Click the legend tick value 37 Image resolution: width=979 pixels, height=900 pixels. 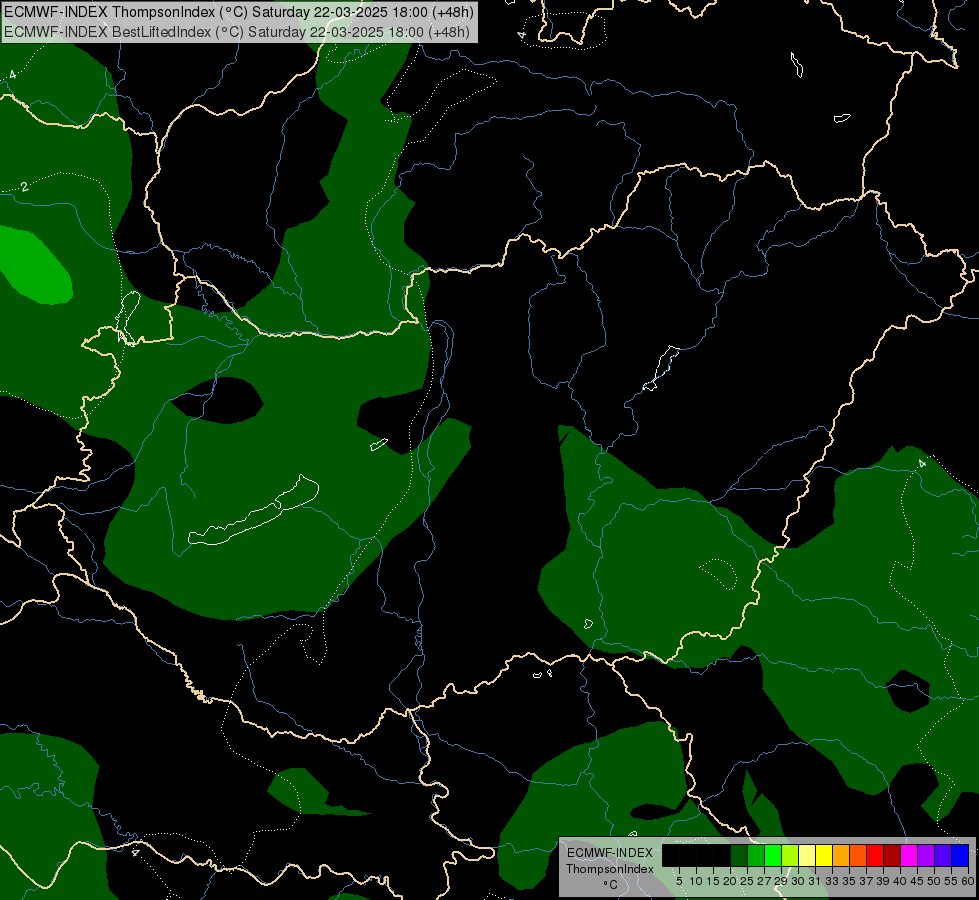pyautogui.click(x=866, y=881)
